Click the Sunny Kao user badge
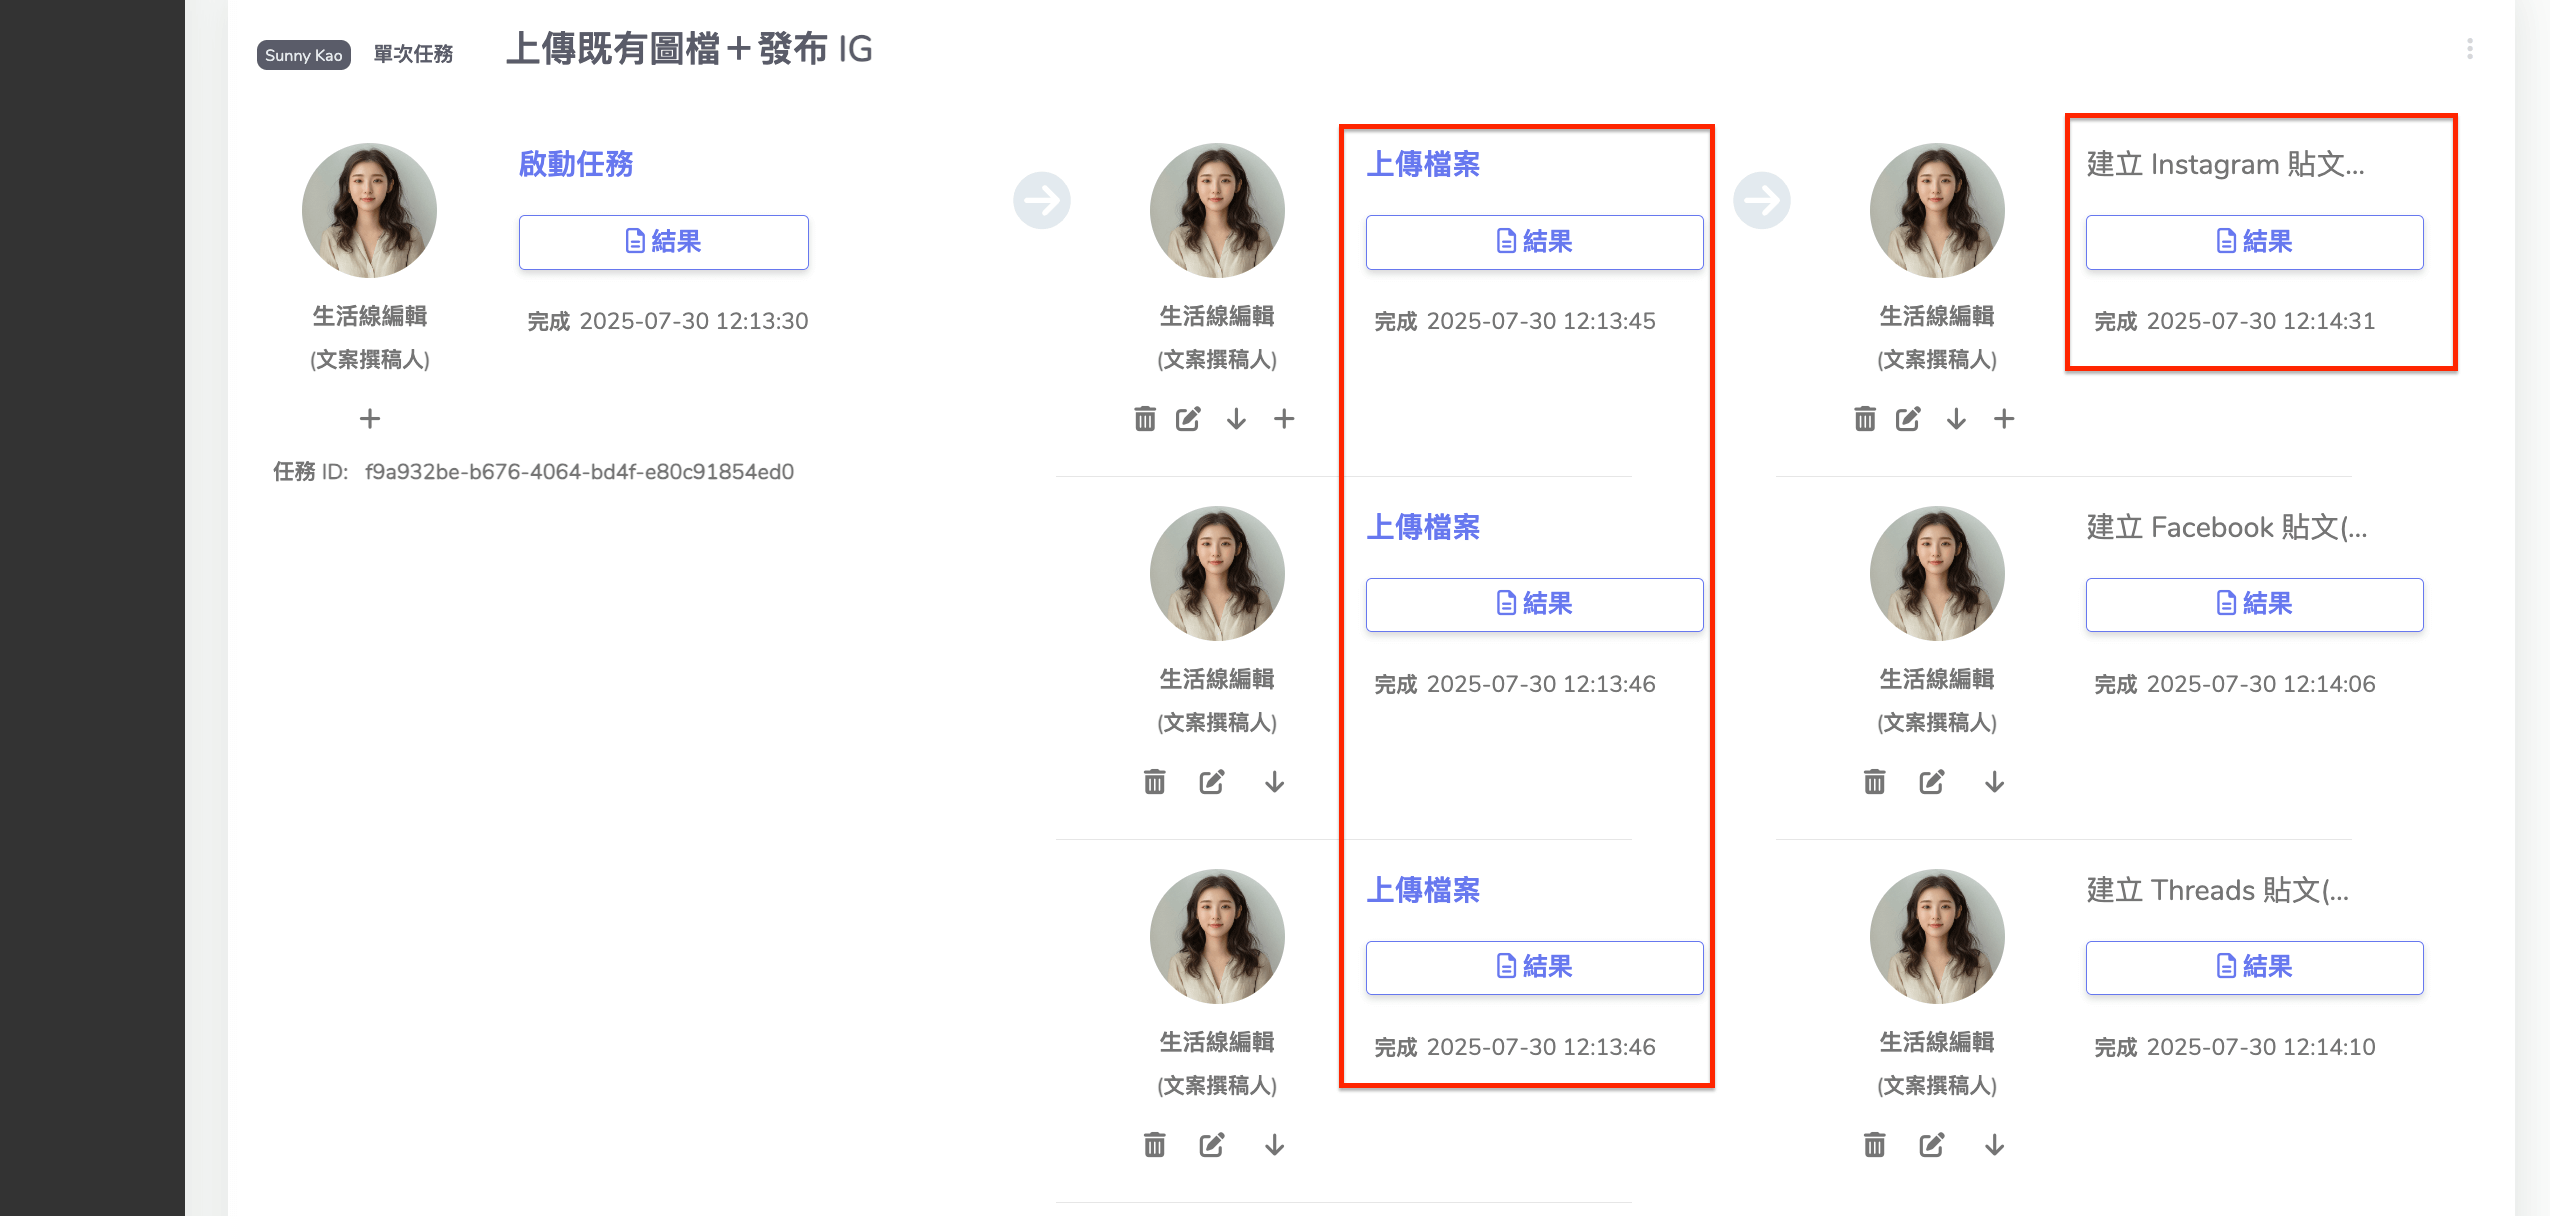The image size is (2550, 1216). (303, 55)
